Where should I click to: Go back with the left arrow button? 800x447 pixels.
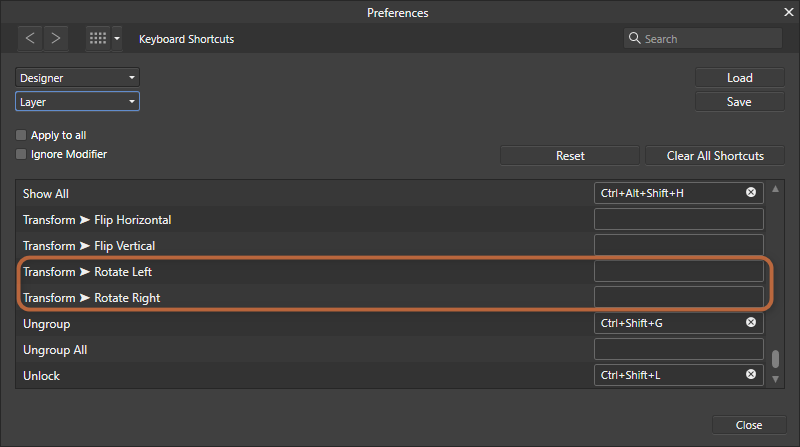click(31, 39)
